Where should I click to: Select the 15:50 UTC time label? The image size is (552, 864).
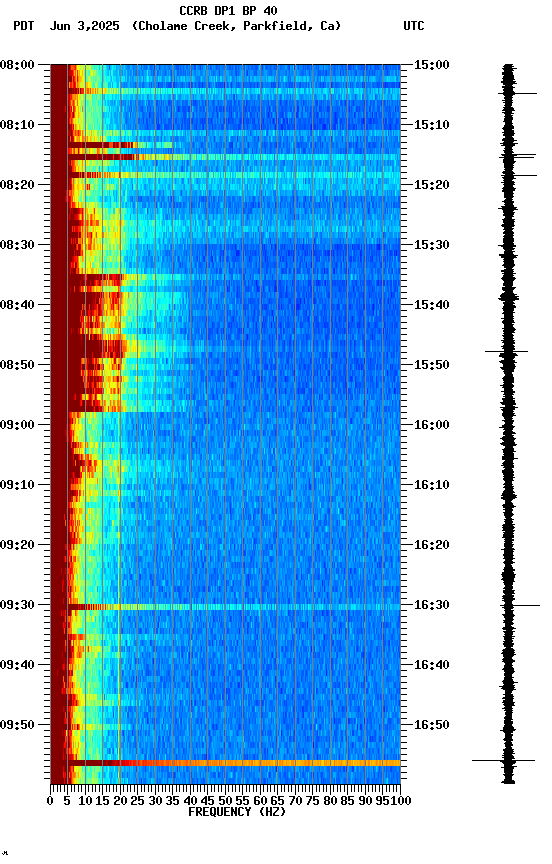click(431, 365)
